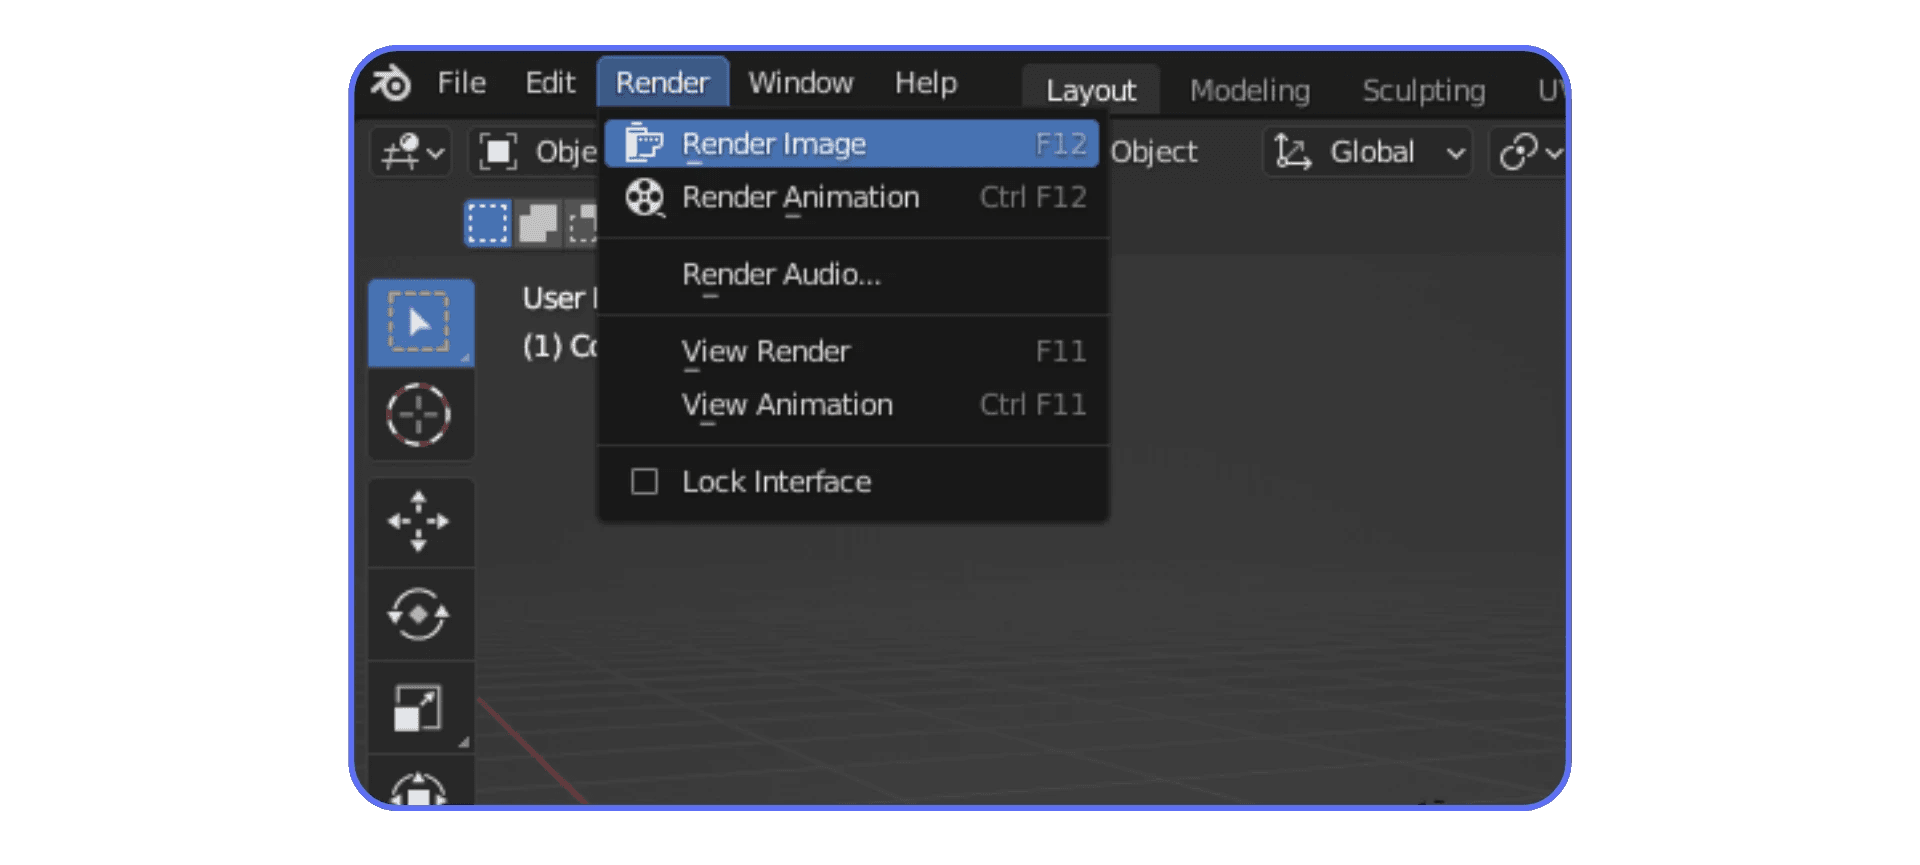The image size is (1920, 865).
Task: Select View Animation entry
Action: [x=852, y=404]
